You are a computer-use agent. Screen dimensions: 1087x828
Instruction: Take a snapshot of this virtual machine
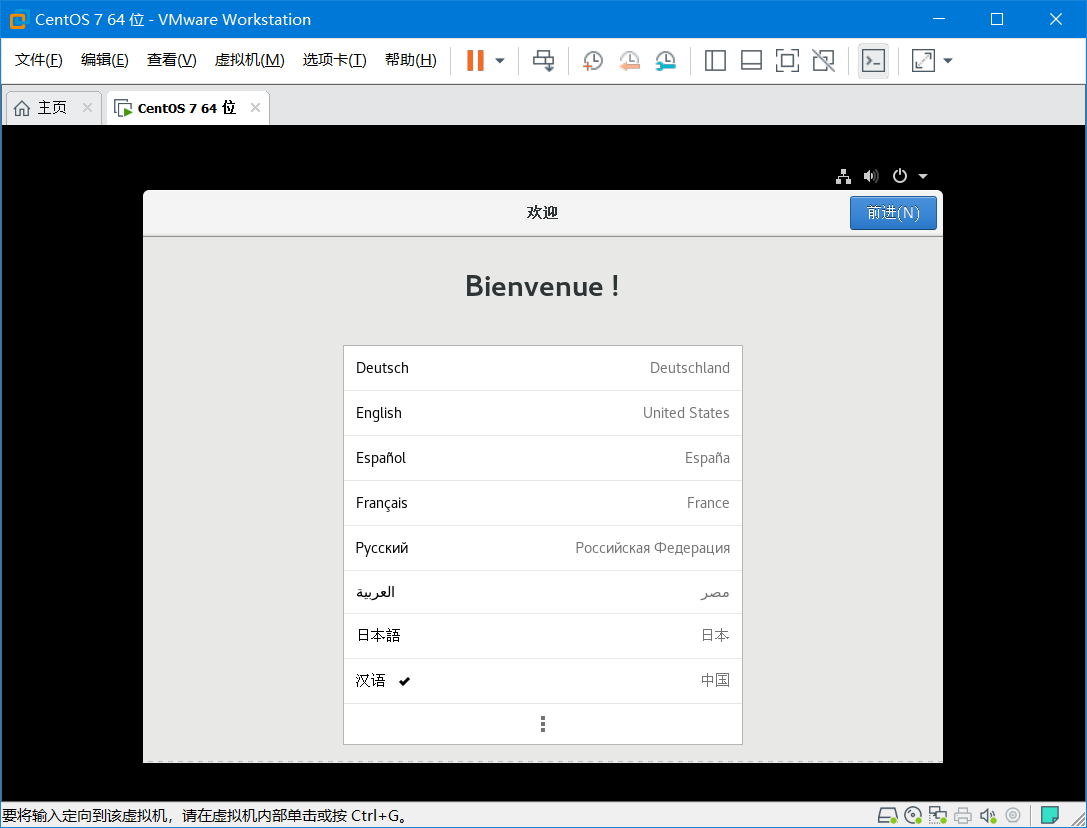(x=593, y=60)
